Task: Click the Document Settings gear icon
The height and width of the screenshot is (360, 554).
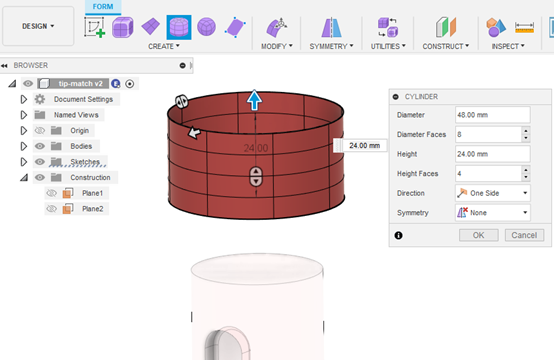Action: pos(40,99)
